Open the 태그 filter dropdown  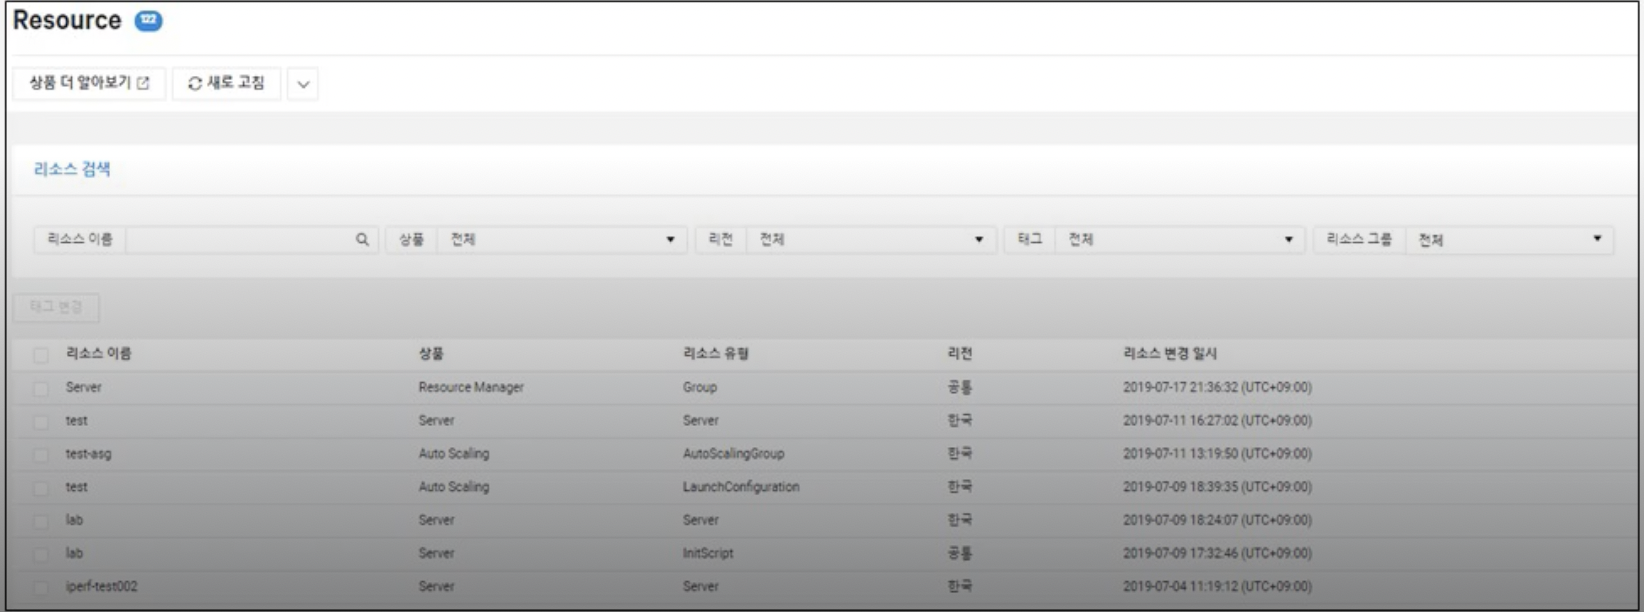1179,240
